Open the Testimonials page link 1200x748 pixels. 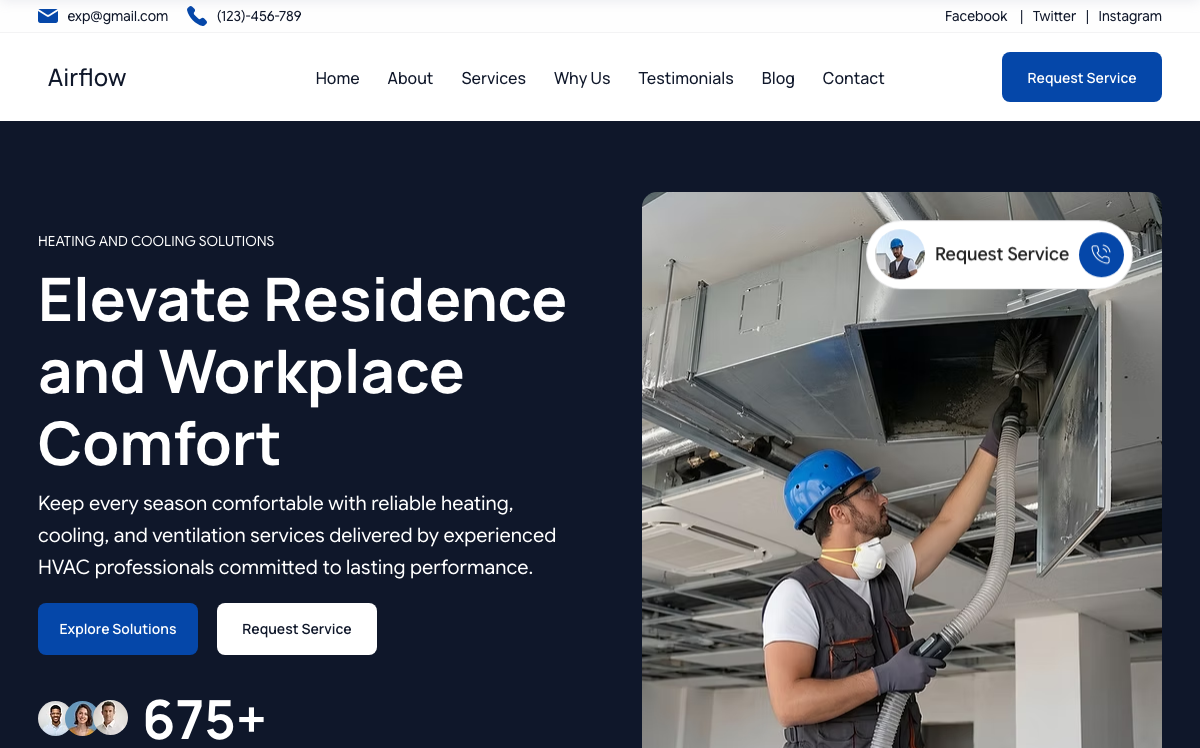[686, 78]
